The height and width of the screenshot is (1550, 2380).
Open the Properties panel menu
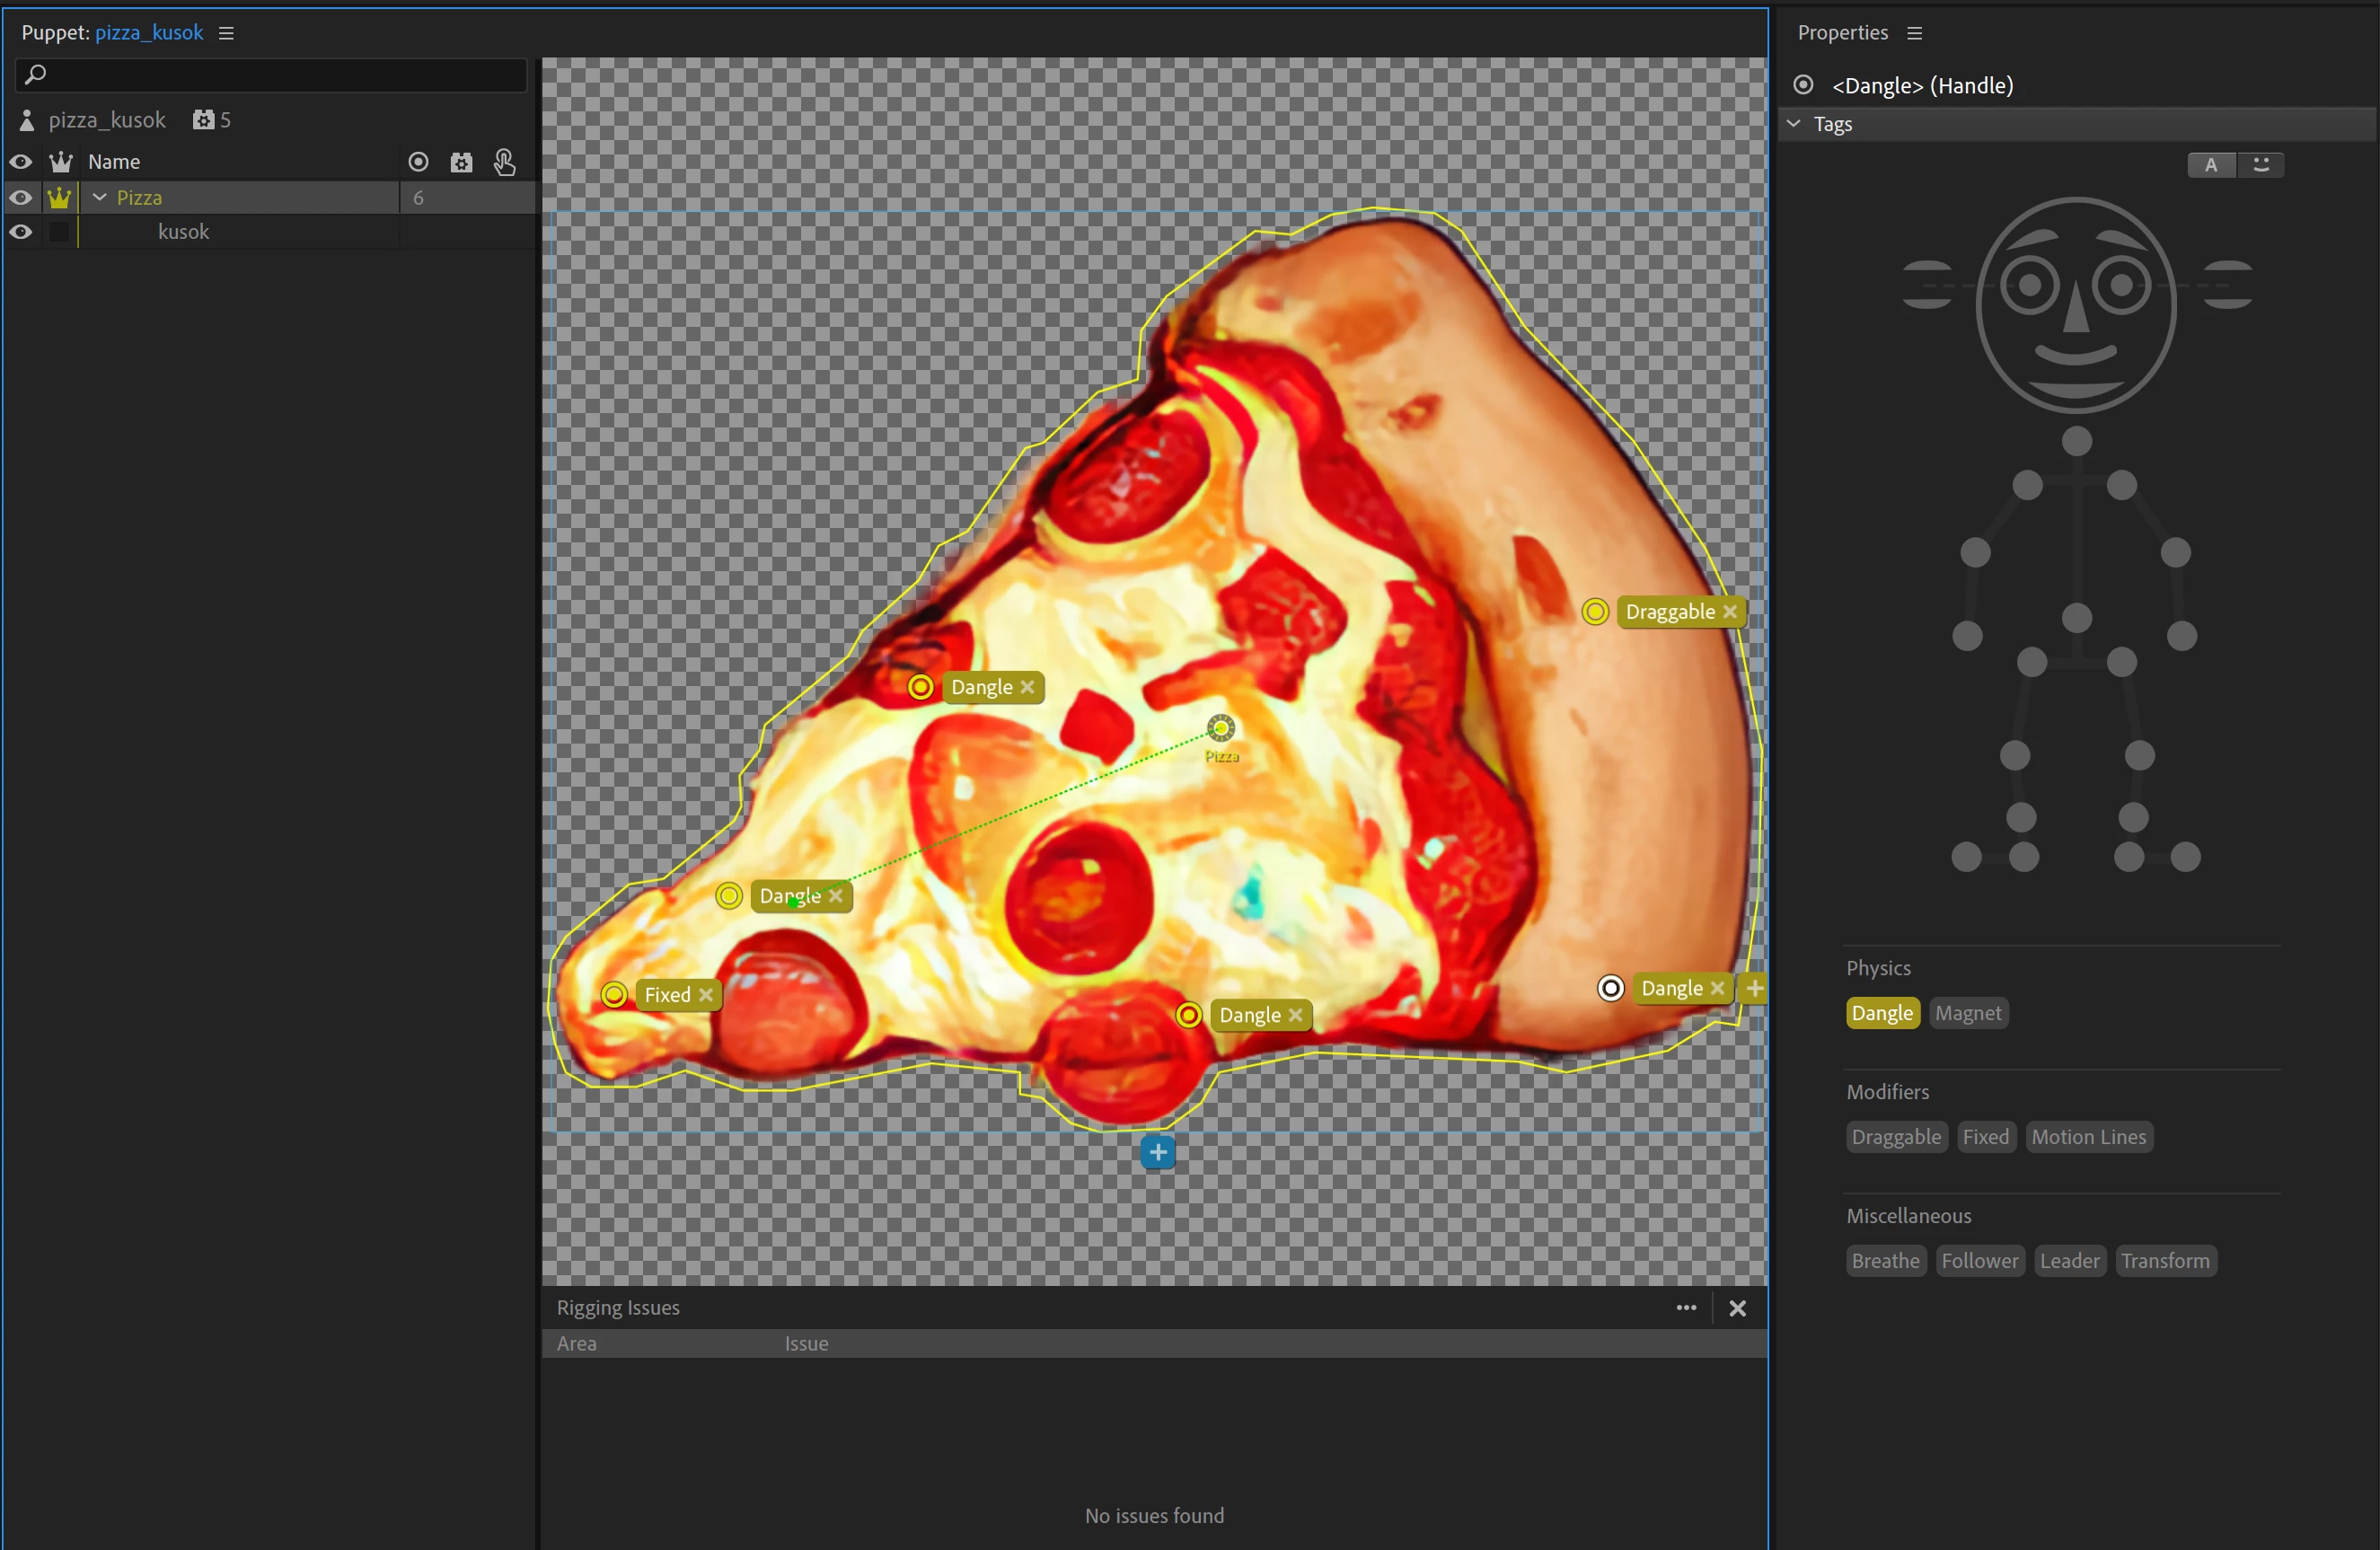tap(1915, 33)
